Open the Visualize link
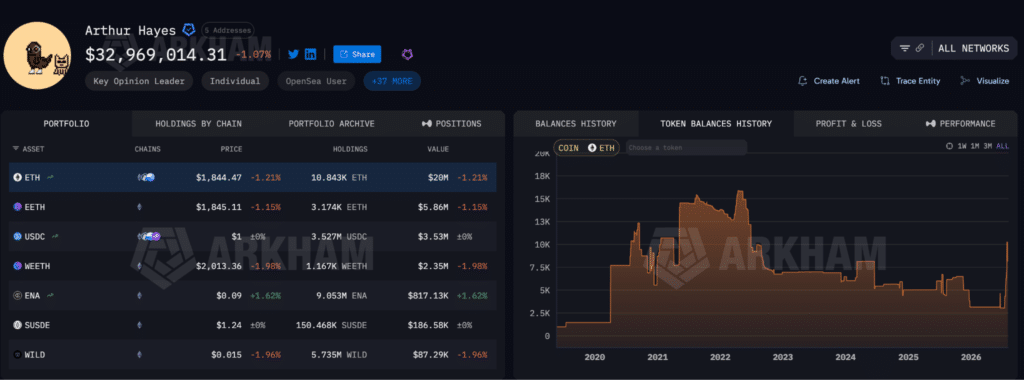The height and width of the screenshot is (380, 1024). pos(993,81)
